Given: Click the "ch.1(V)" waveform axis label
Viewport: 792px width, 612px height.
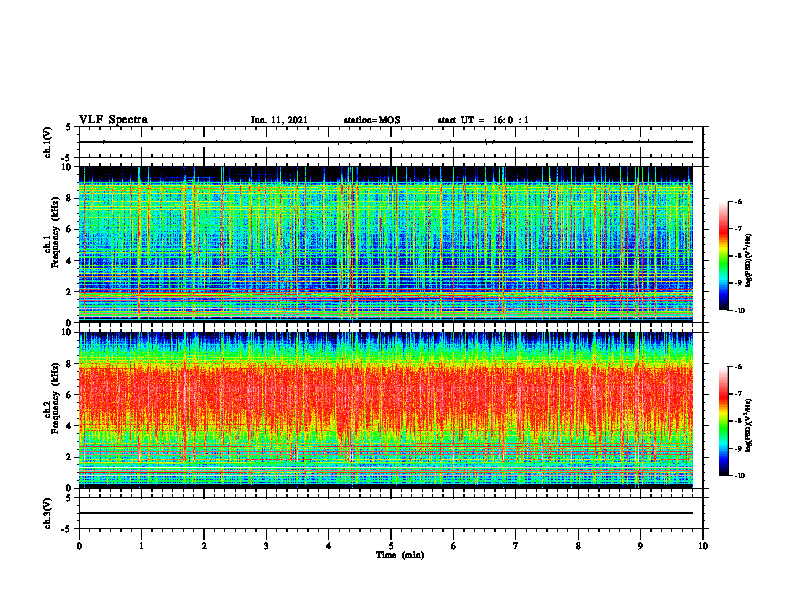Looking at the screenshot, I should tap(48, 142).
